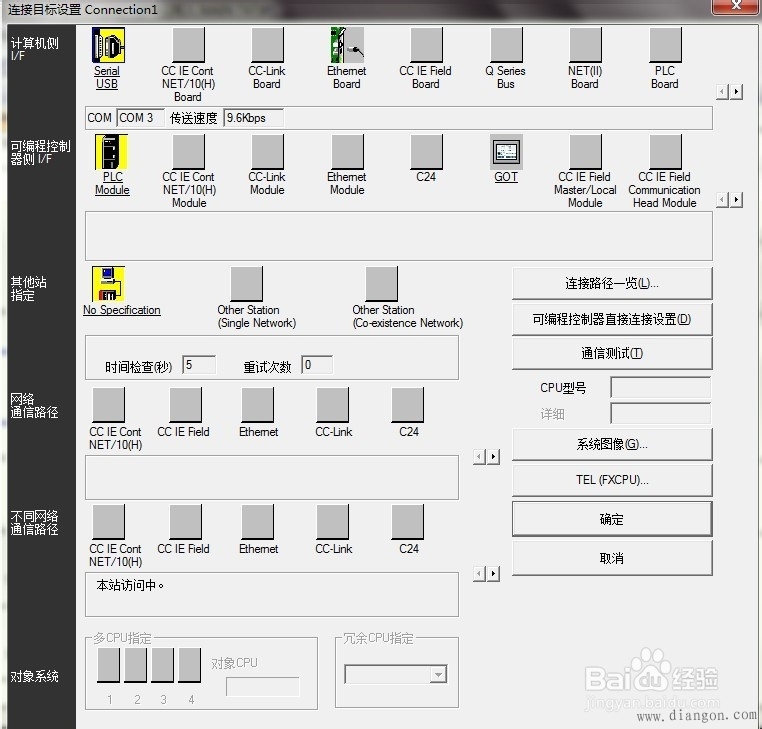Choose the PC side Ethernet Board icon
Screen dimensions: 762x729
point(346,45)
